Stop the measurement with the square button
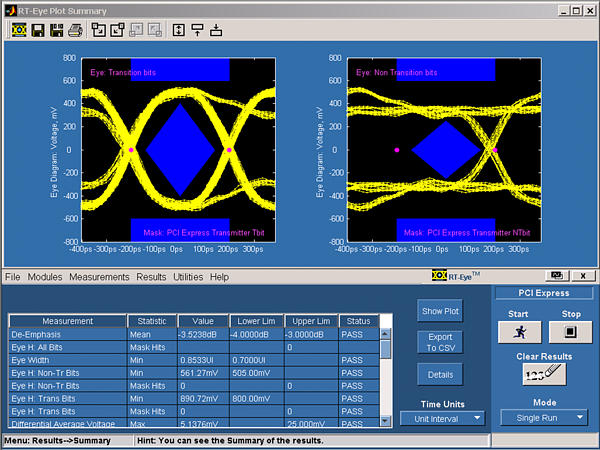This screenshot has height=450, width=600. tap(571, 332)
